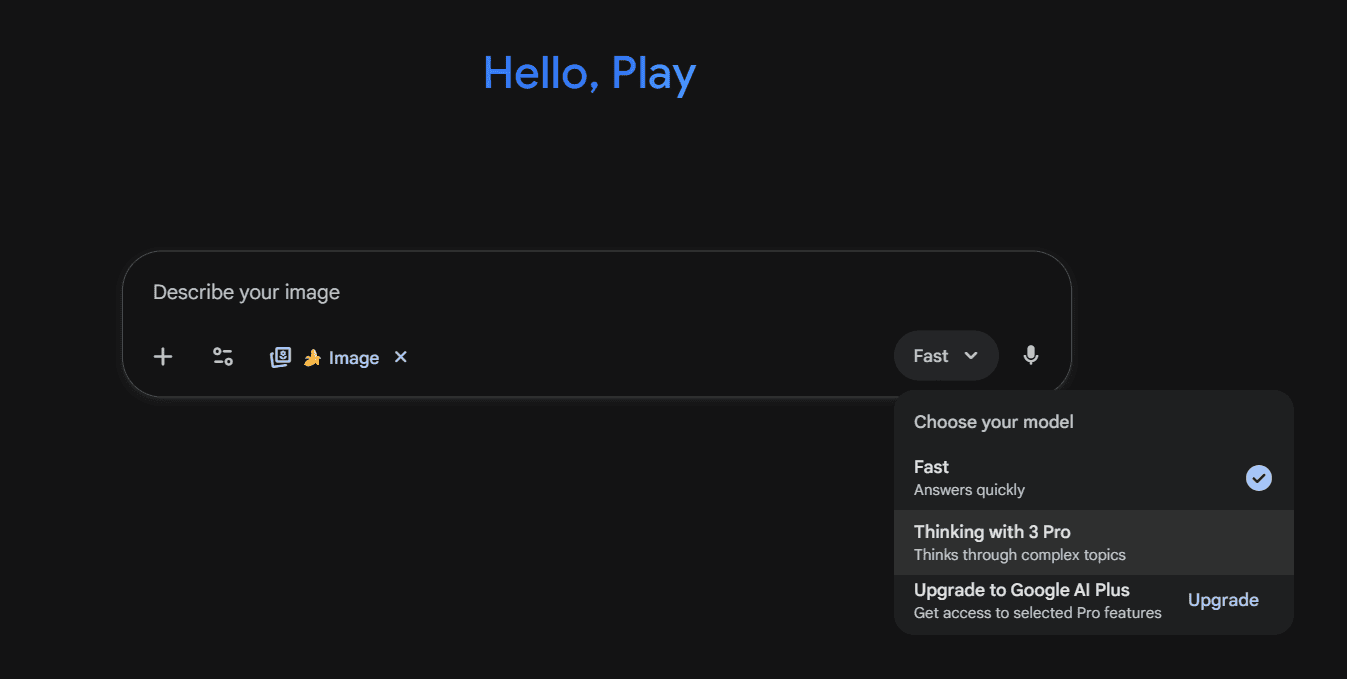1347x679 pixels.
Task: Open the tools sliders icon
Action: (223, 357)
